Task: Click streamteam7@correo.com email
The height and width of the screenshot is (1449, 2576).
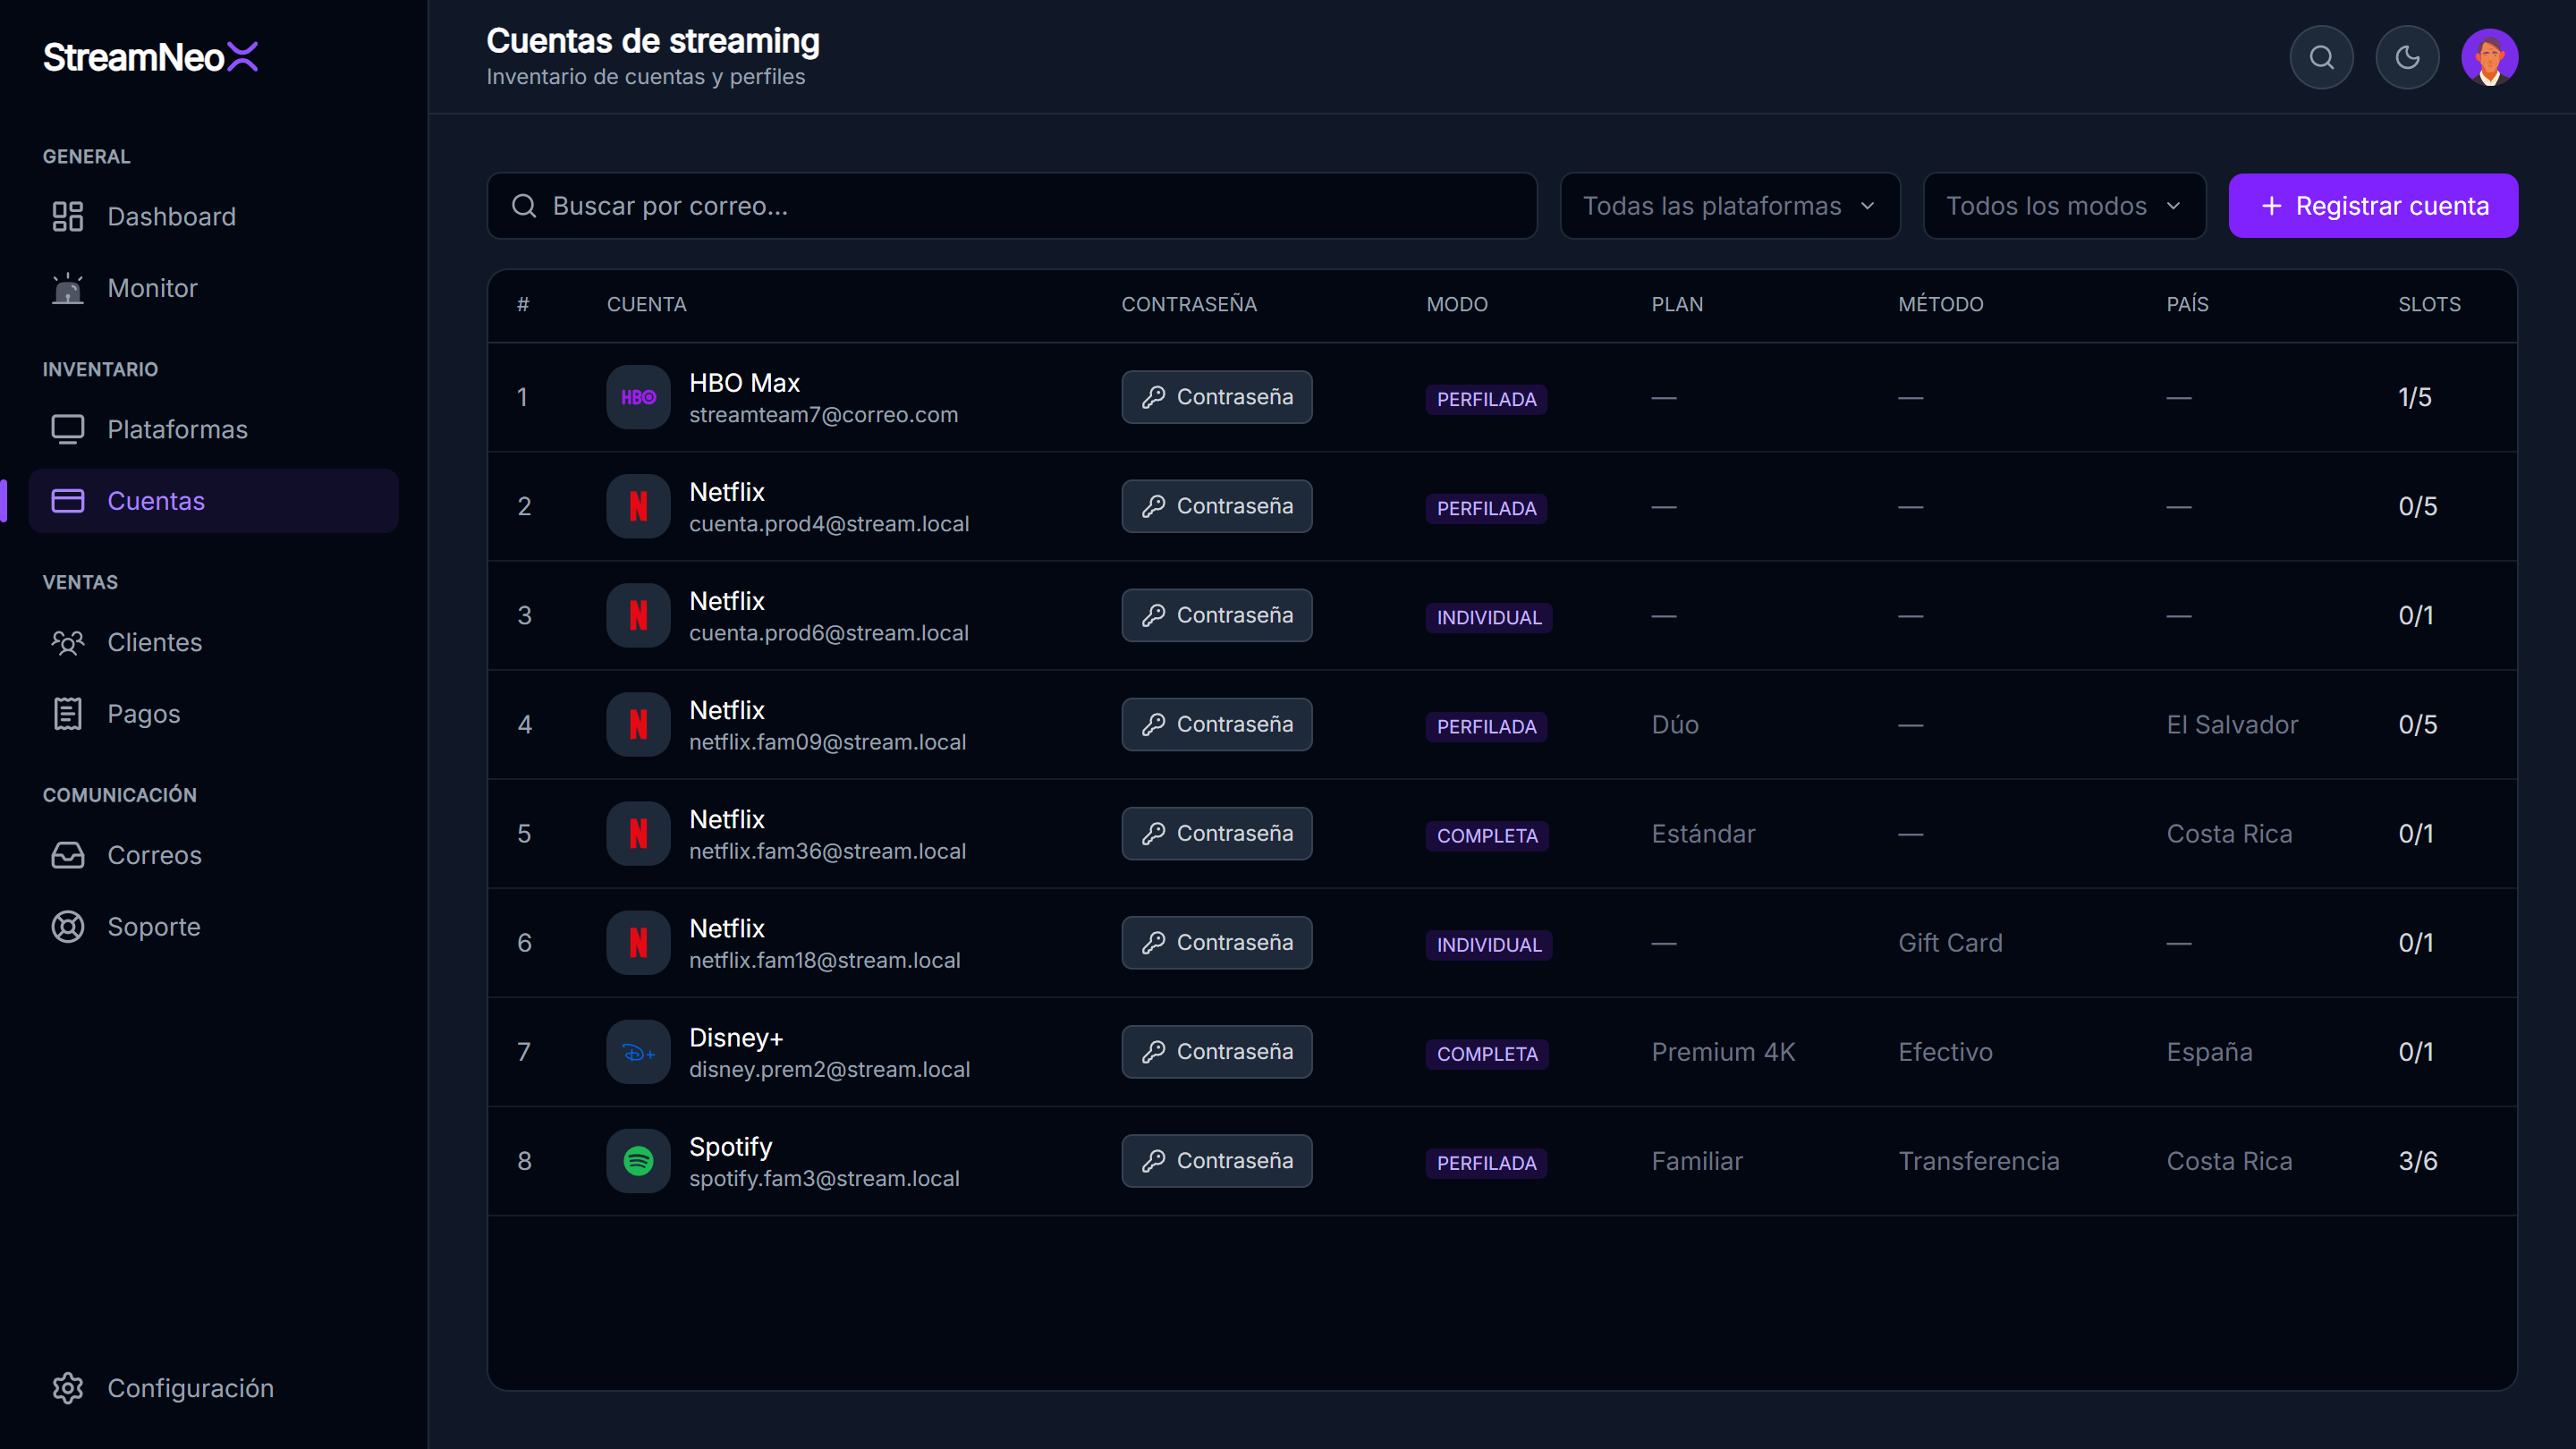Action: pos(823,415)
